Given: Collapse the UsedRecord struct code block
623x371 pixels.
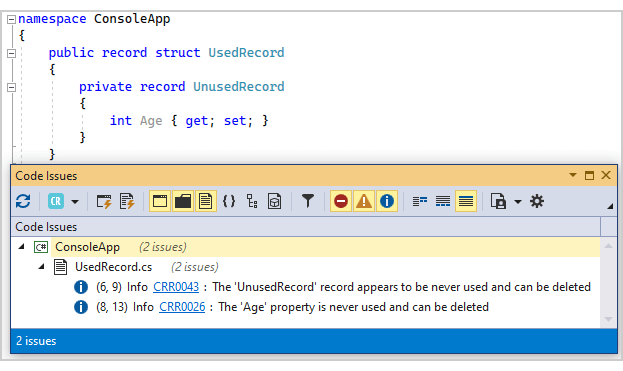Looking at the screenshot, I should pos(12,53).
